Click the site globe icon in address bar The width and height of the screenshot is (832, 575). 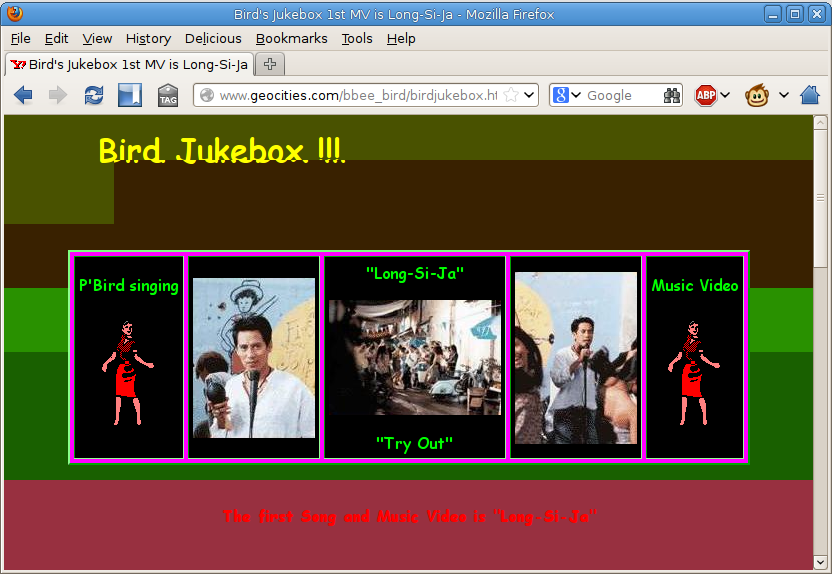click(x=207, y=95)
